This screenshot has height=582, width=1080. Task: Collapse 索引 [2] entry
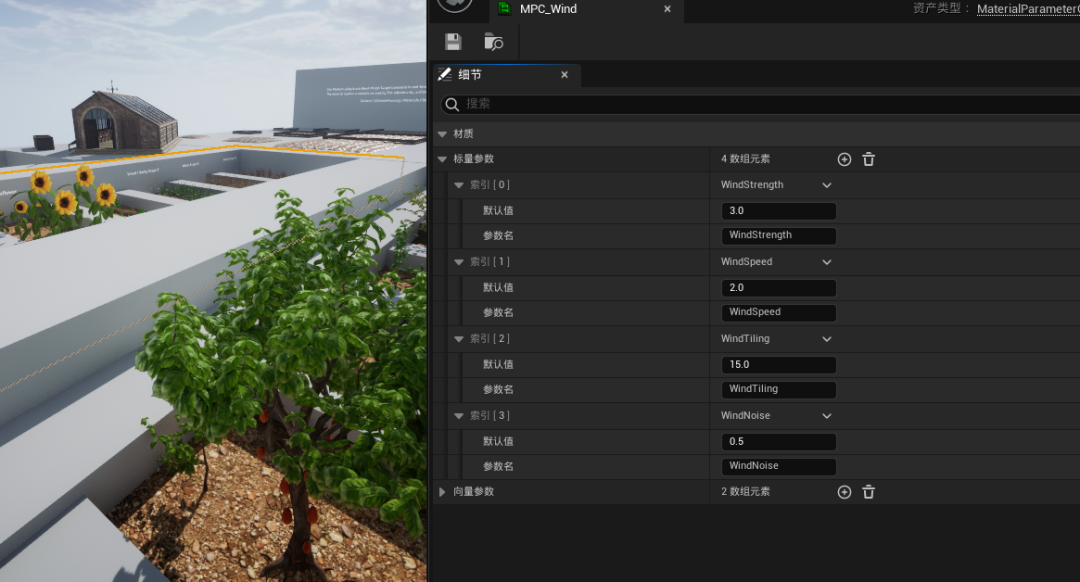click(x=459, y=339)
